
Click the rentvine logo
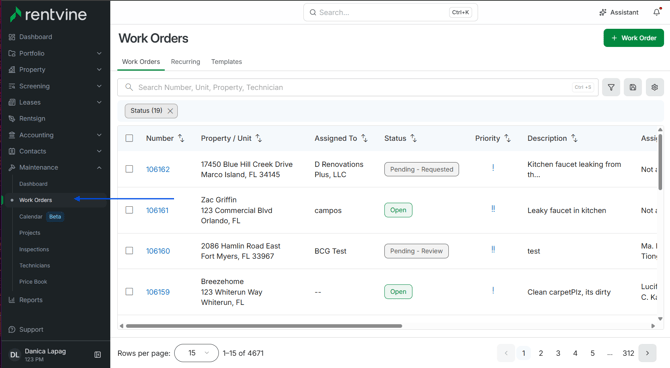coord(48,15)
